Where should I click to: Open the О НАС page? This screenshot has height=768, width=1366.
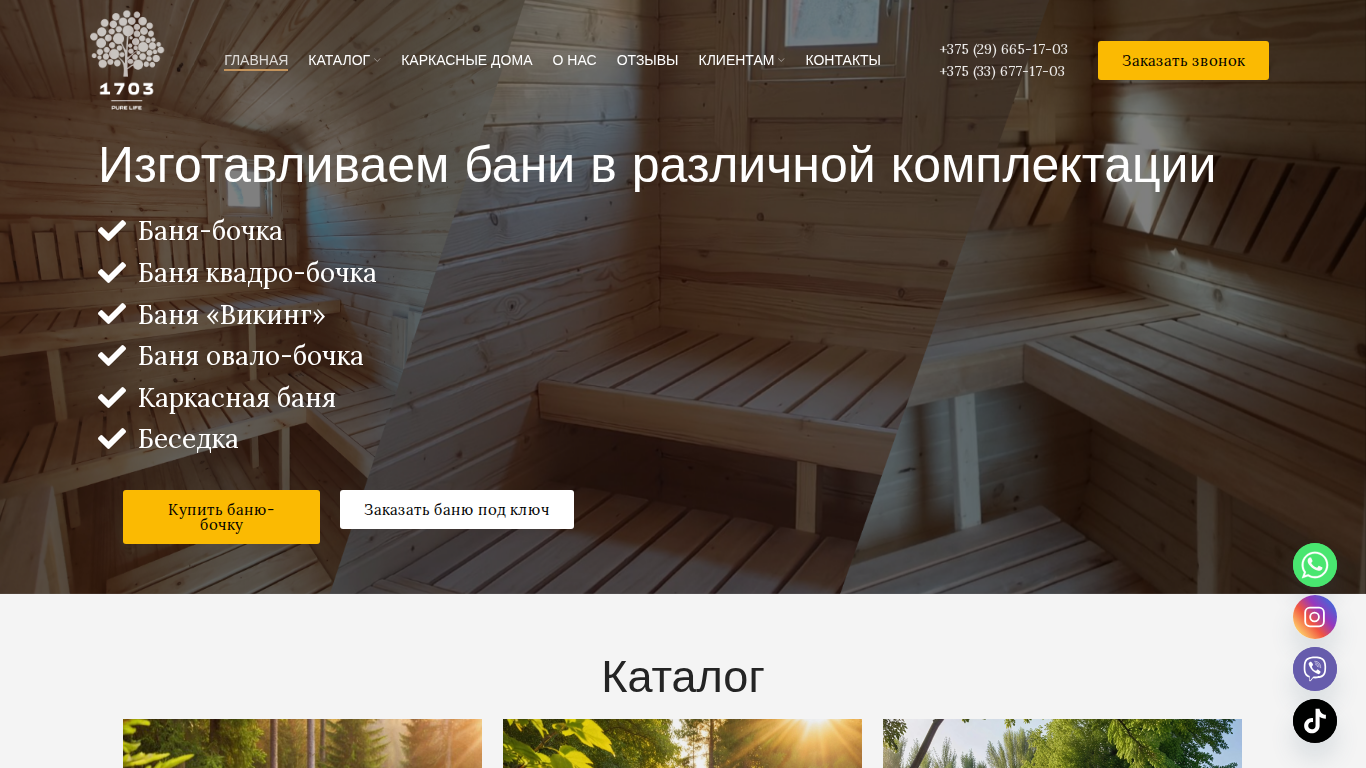[574, 60]
